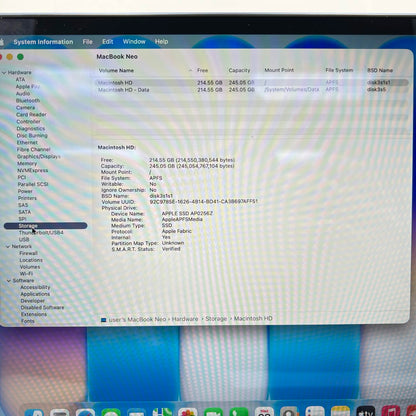Screen dimensions: 416x416
Task: Click the Volume UUID value text
Action: (204, 202)
